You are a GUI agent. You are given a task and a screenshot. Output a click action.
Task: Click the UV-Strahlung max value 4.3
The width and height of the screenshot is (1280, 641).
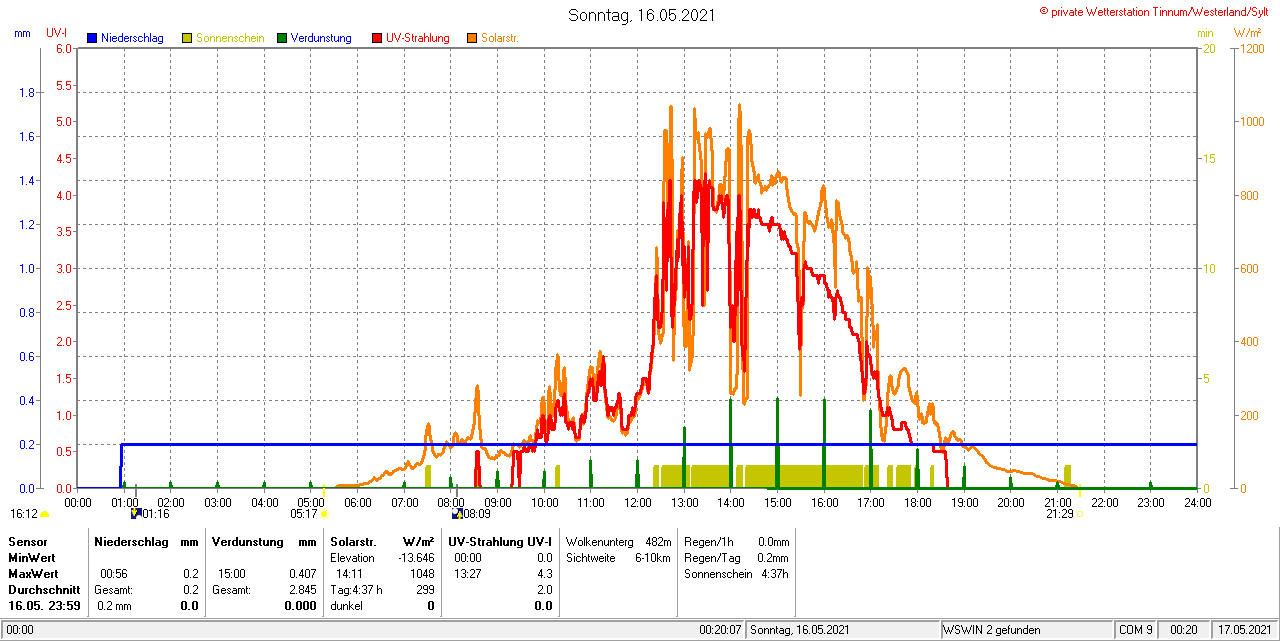coord(545,574)
